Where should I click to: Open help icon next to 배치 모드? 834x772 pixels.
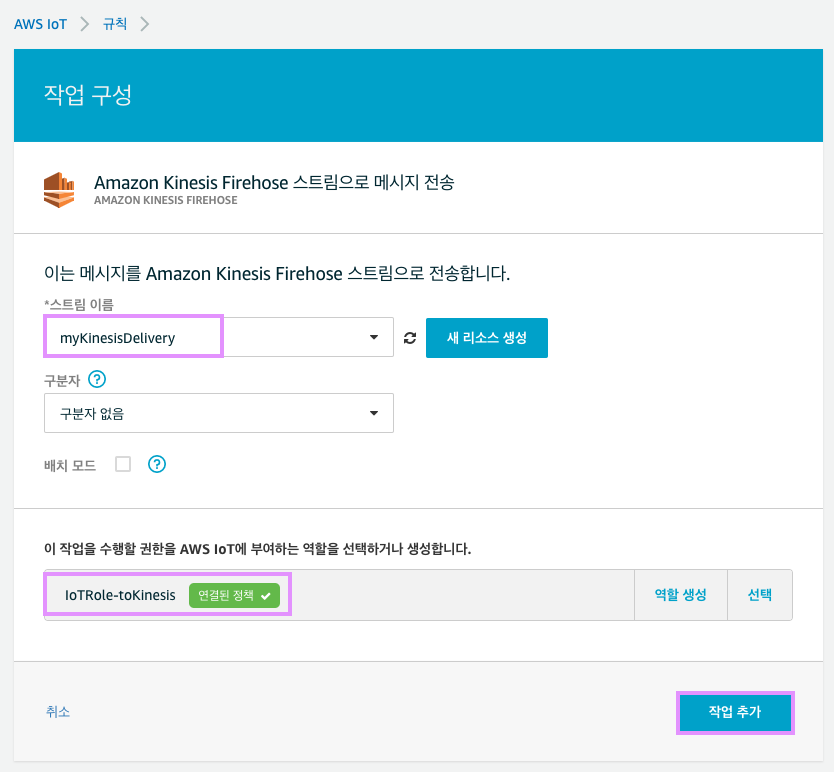tap(156, 464)
